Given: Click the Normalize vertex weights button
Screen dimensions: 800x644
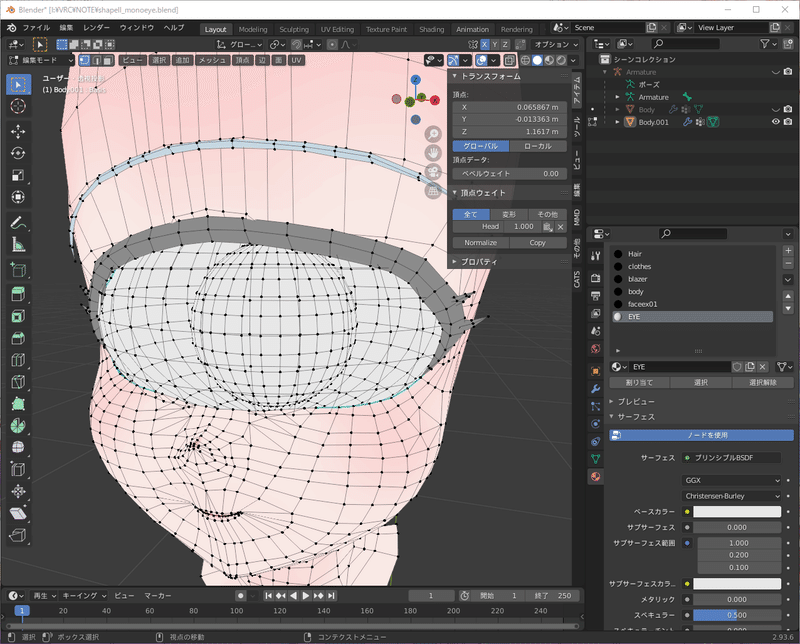Looking at the screenshot, I should point(481,243).
